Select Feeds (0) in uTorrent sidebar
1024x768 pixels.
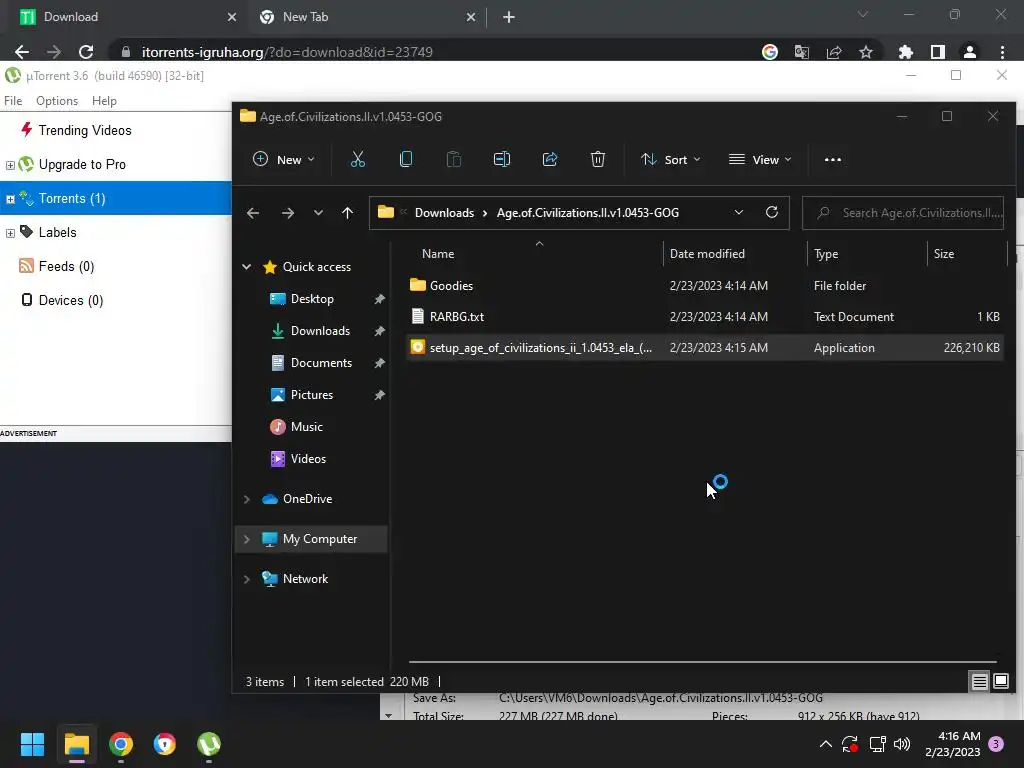(66, 266)
